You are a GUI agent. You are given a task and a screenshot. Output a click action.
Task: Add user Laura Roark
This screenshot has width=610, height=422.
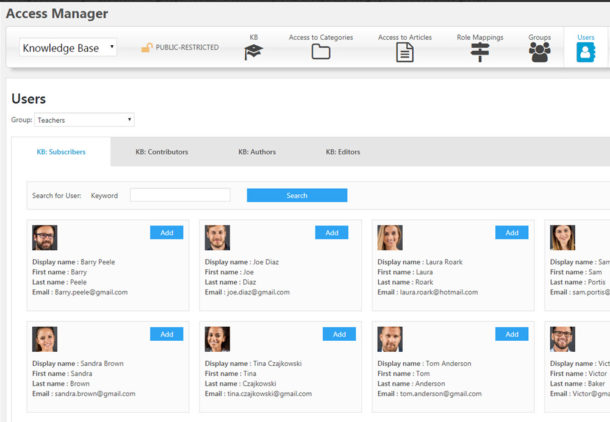click(x=512, y=233)
